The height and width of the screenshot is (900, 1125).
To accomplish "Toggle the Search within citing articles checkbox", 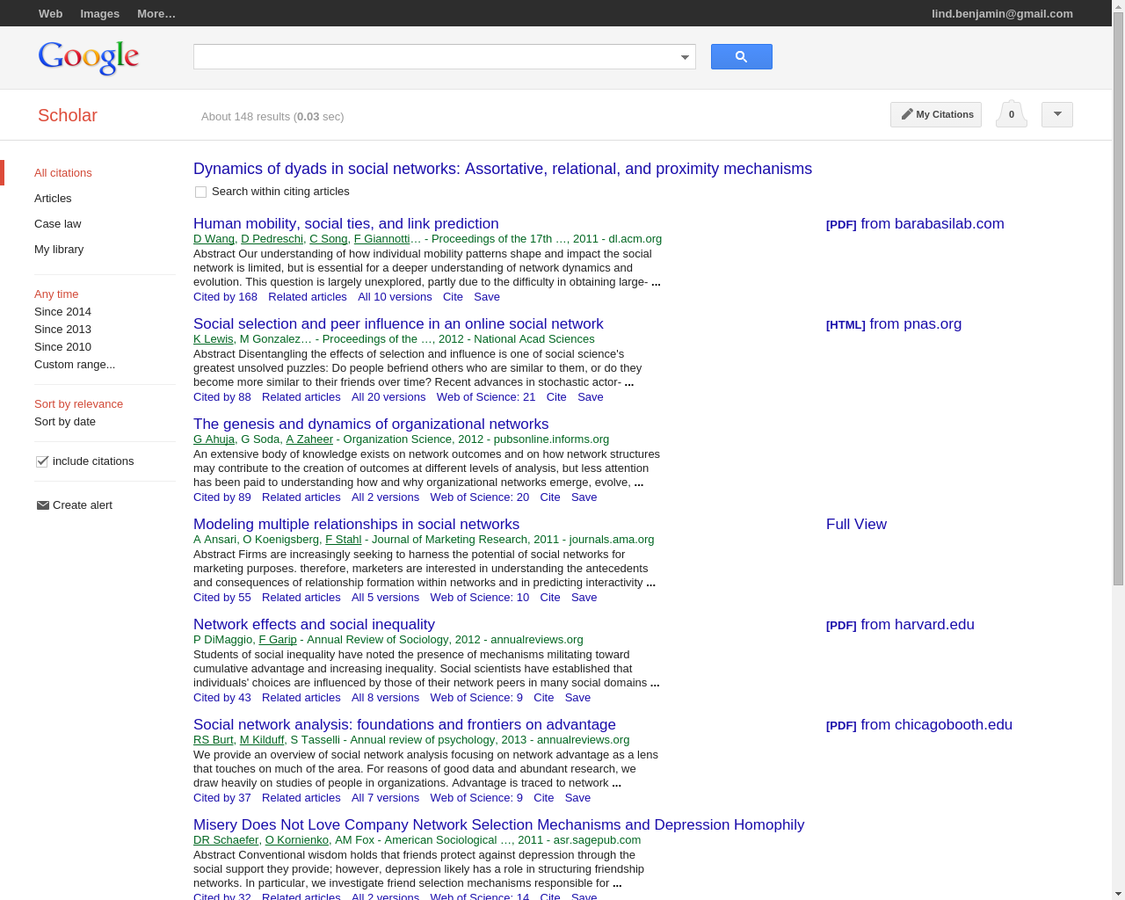I will (201, 192).
